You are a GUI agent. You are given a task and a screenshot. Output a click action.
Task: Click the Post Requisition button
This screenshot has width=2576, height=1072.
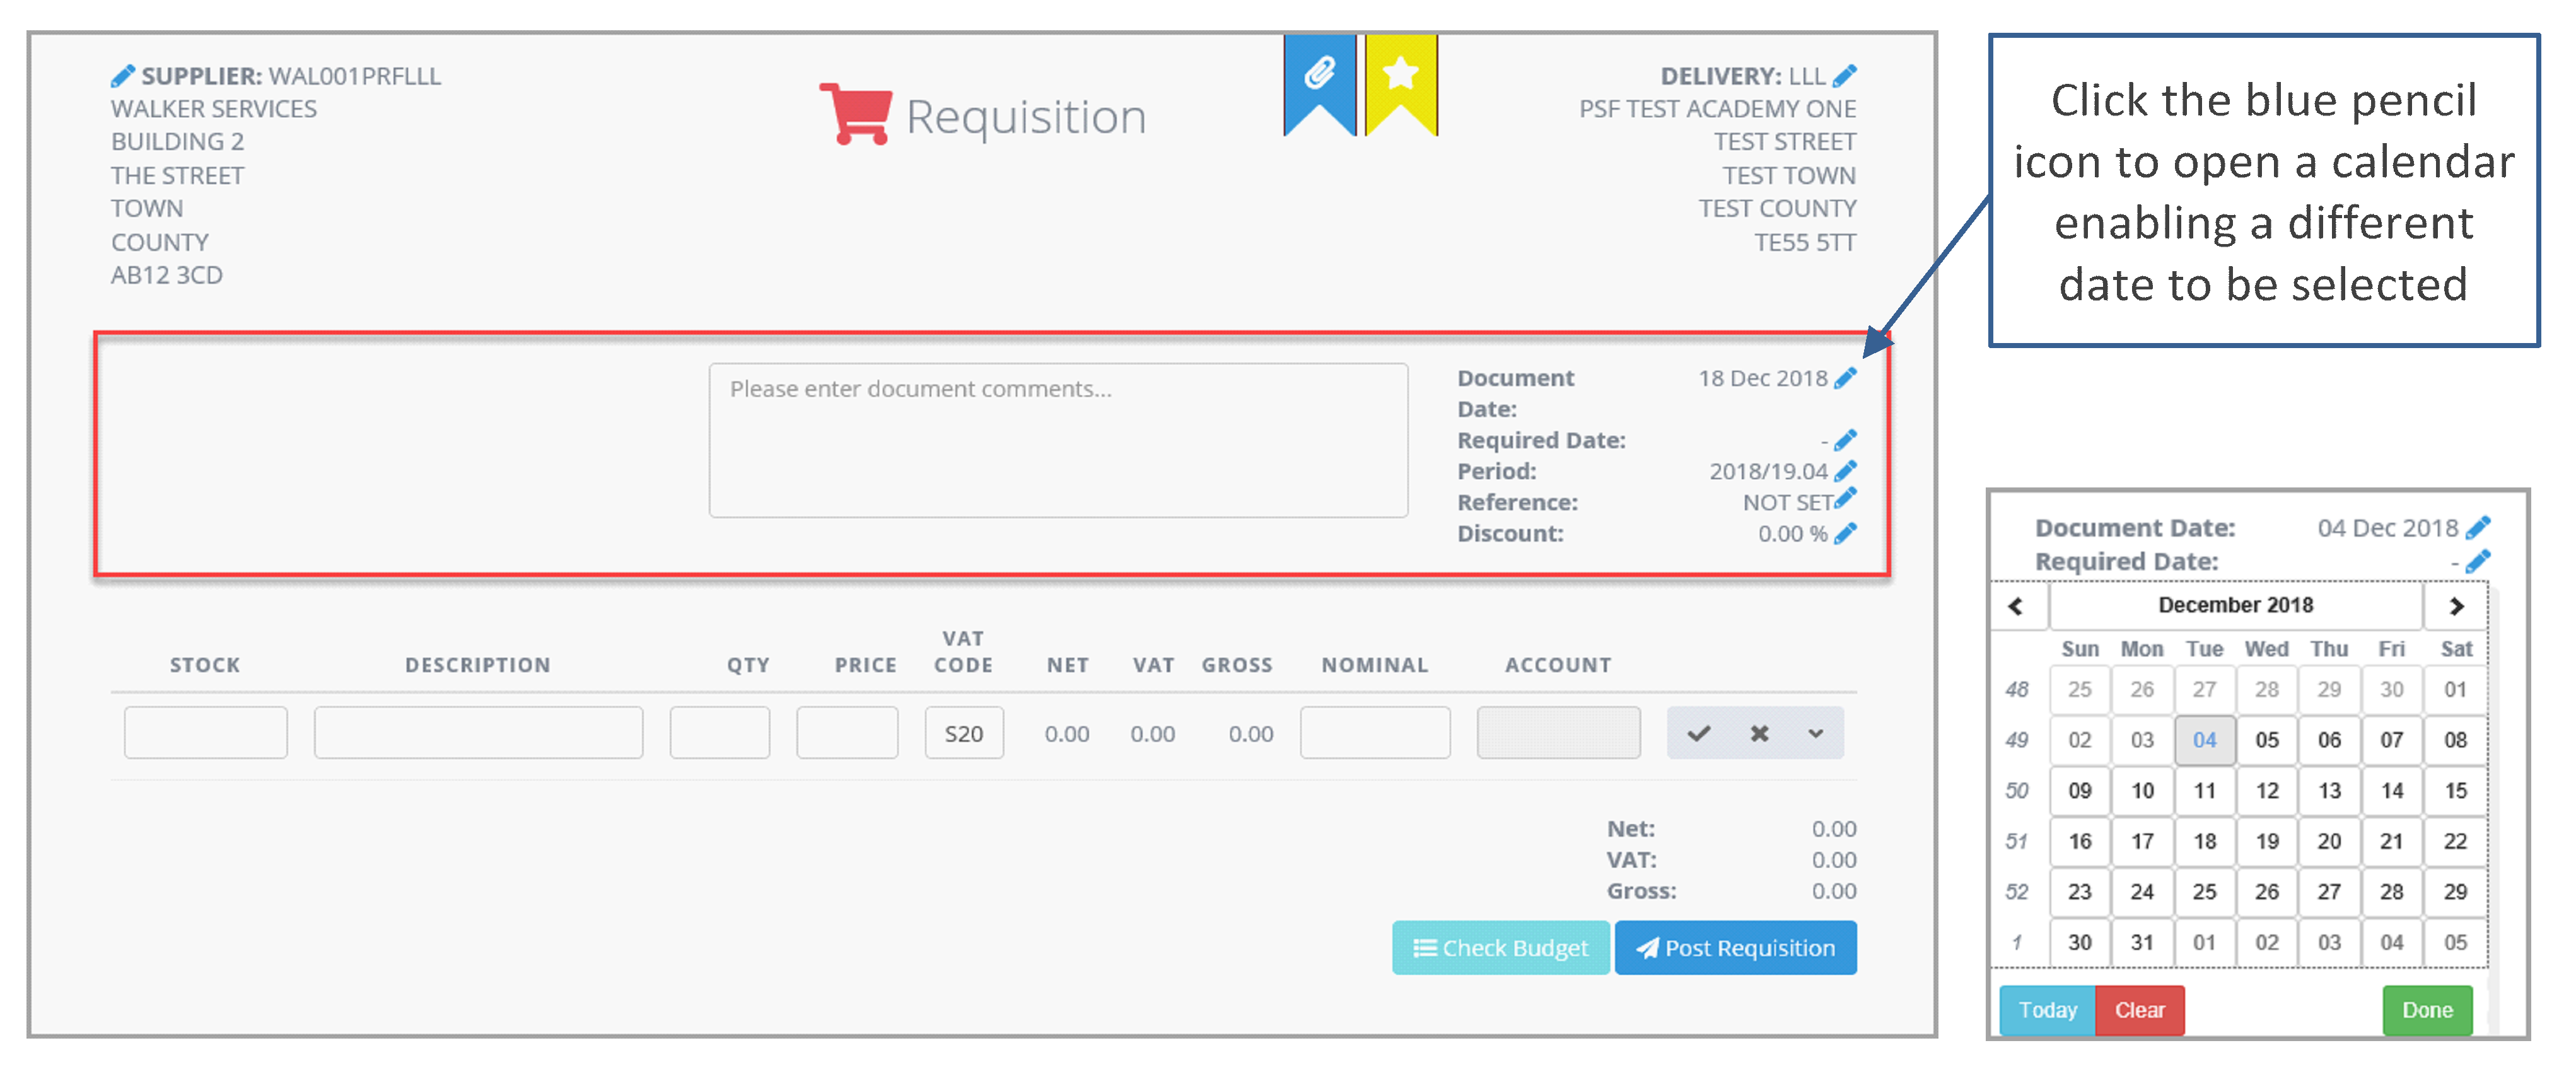pos(1735,948)
